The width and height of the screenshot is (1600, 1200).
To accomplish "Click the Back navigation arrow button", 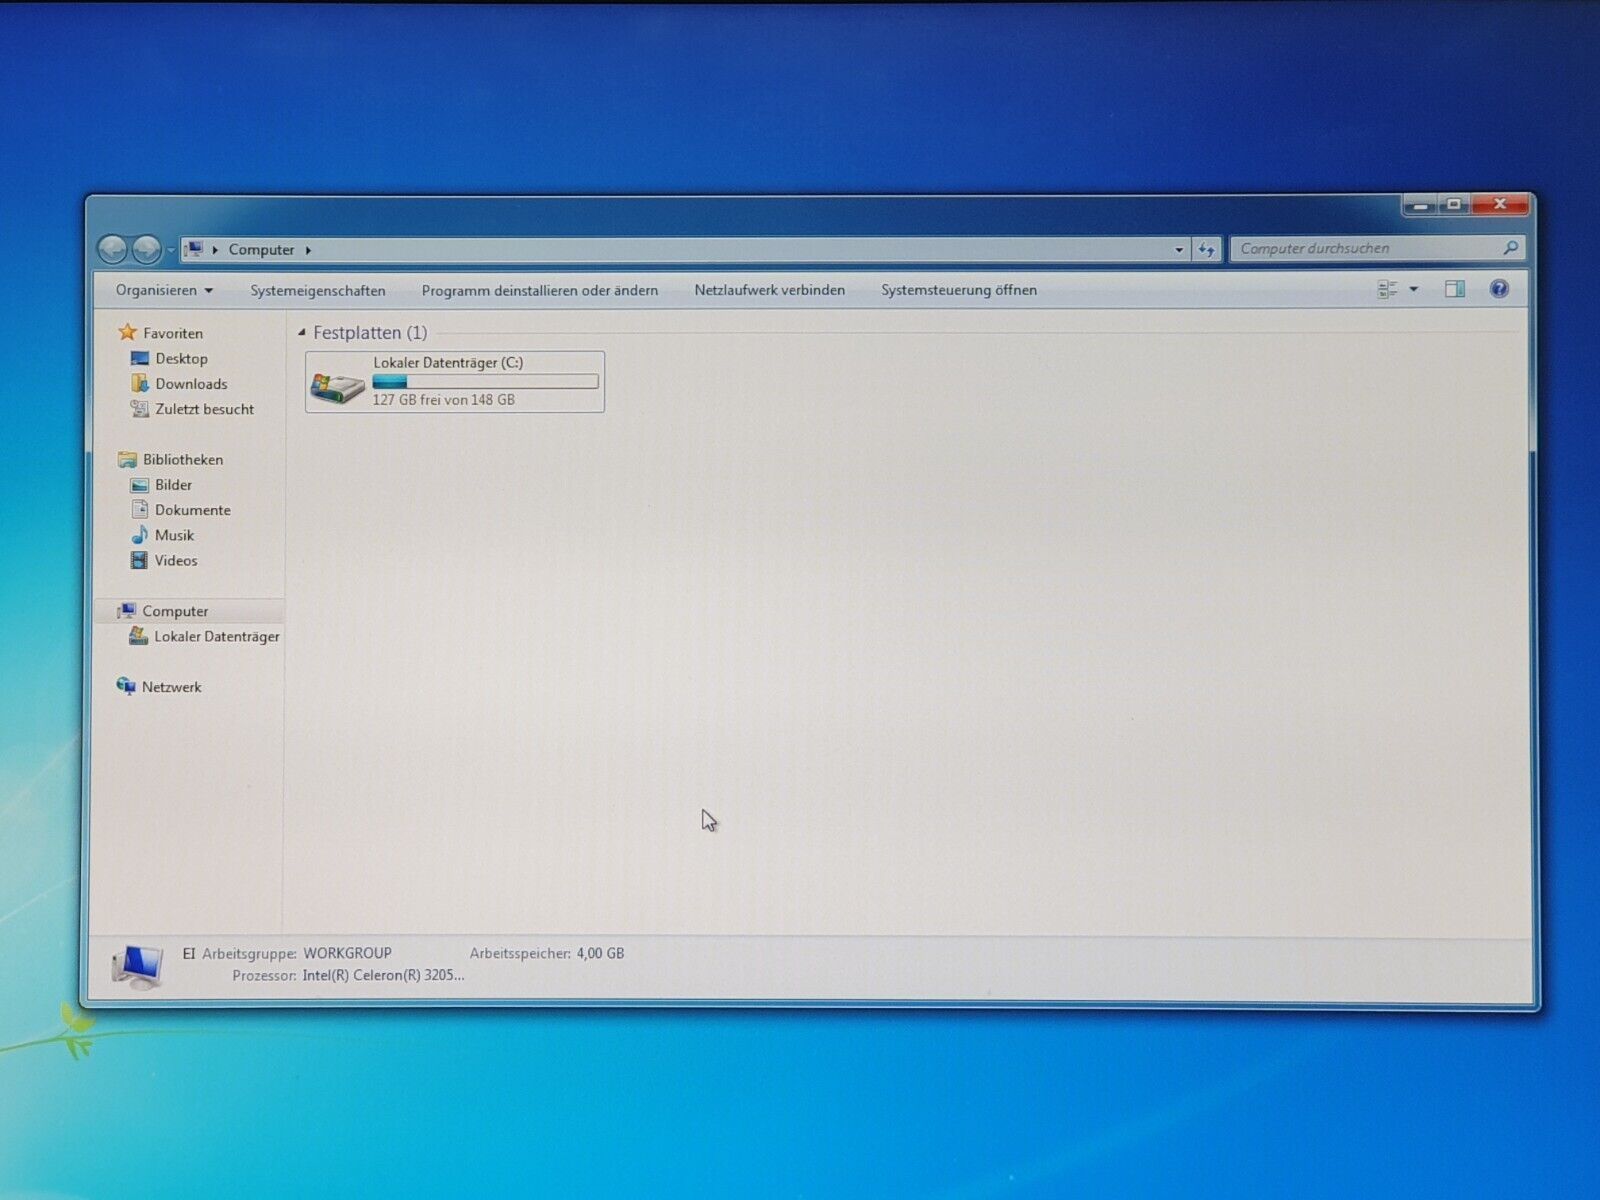I will click(113, 249).
